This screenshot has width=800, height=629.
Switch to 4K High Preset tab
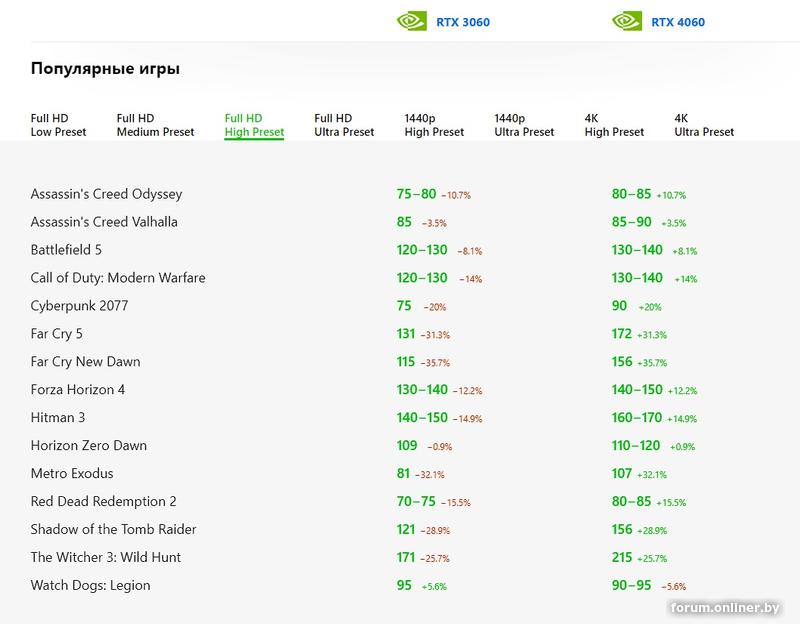pos(614,125)
